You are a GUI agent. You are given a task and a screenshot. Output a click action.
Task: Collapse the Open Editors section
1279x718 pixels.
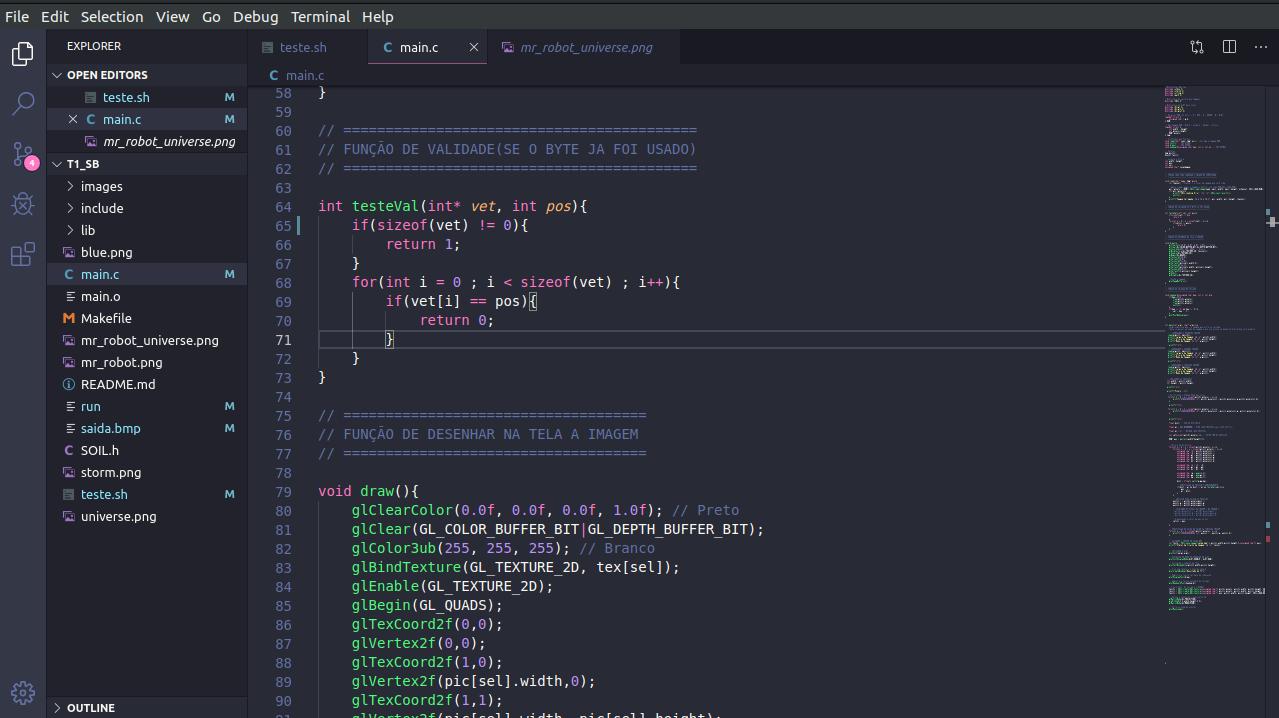click(x=58, y=75)
